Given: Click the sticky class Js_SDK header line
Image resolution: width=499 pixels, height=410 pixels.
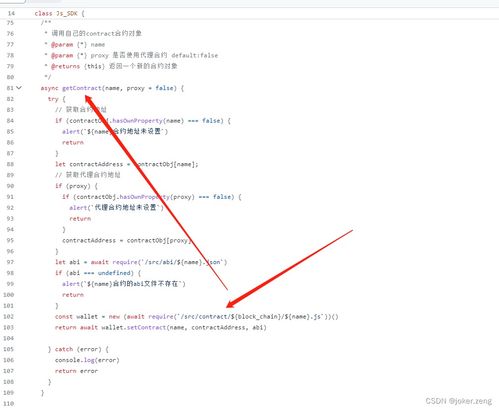Looking at the screenshot, I should tap(59, 14).
